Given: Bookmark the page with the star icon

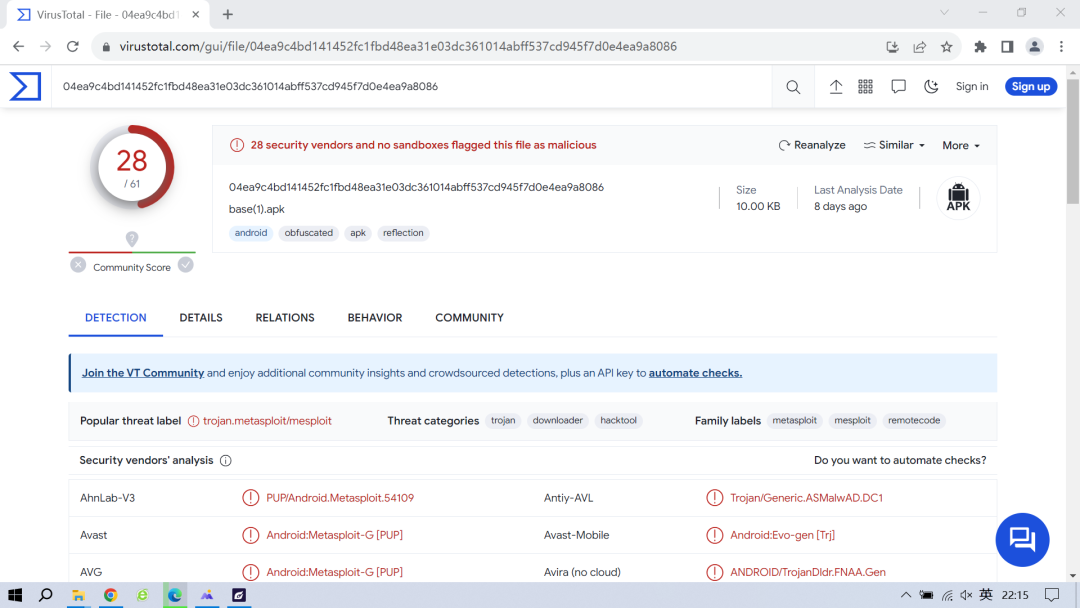Looking at the screenshot, I should pos(946,47).
